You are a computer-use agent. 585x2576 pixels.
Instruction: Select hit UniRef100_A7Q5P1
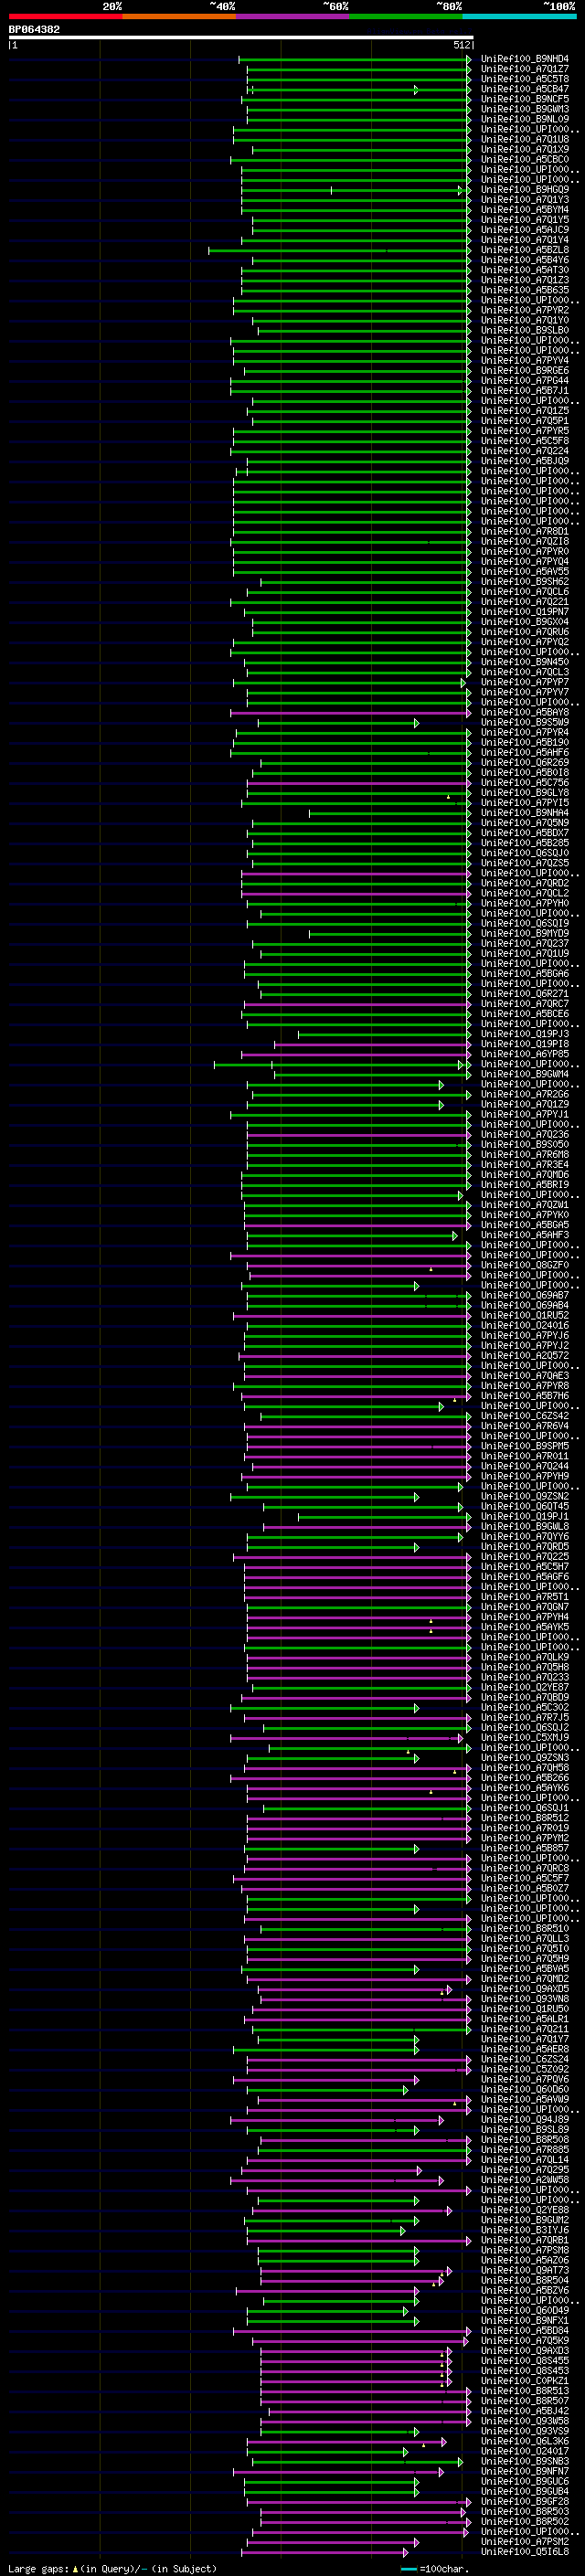coord(525,421)
